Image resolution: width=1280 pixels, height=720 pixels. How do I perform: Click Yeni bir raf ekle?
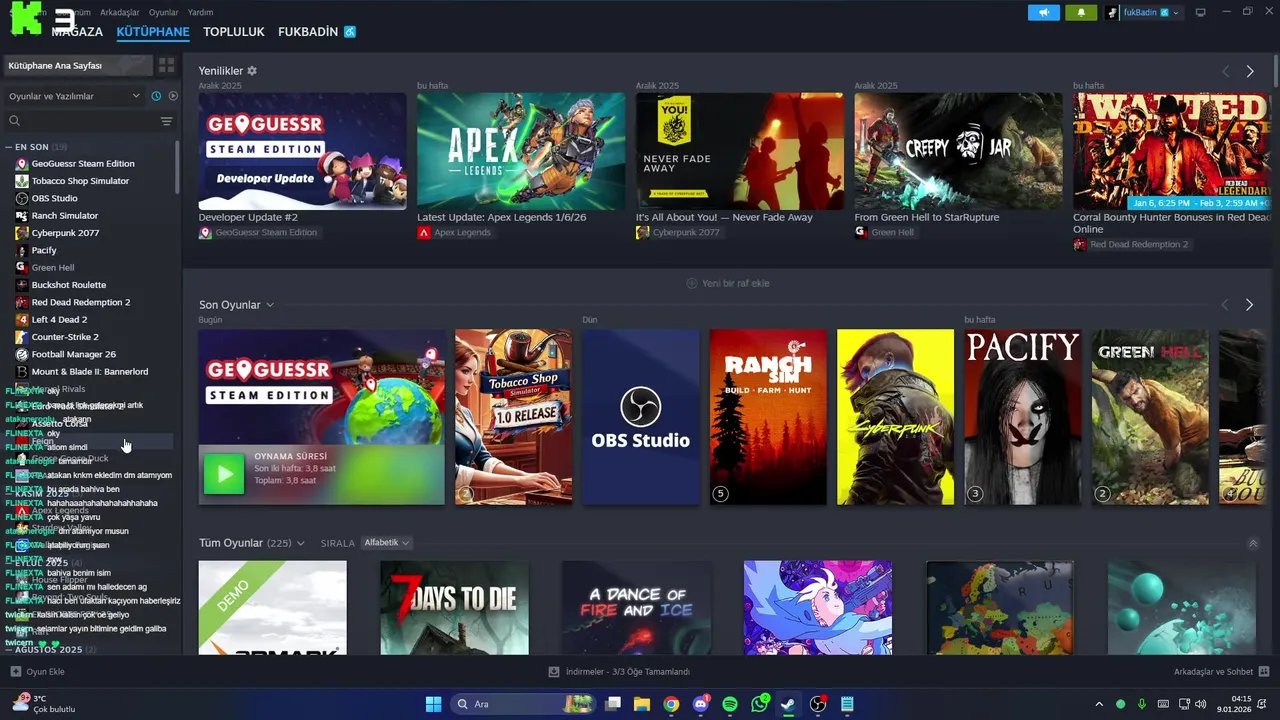[x=728, y=283]
